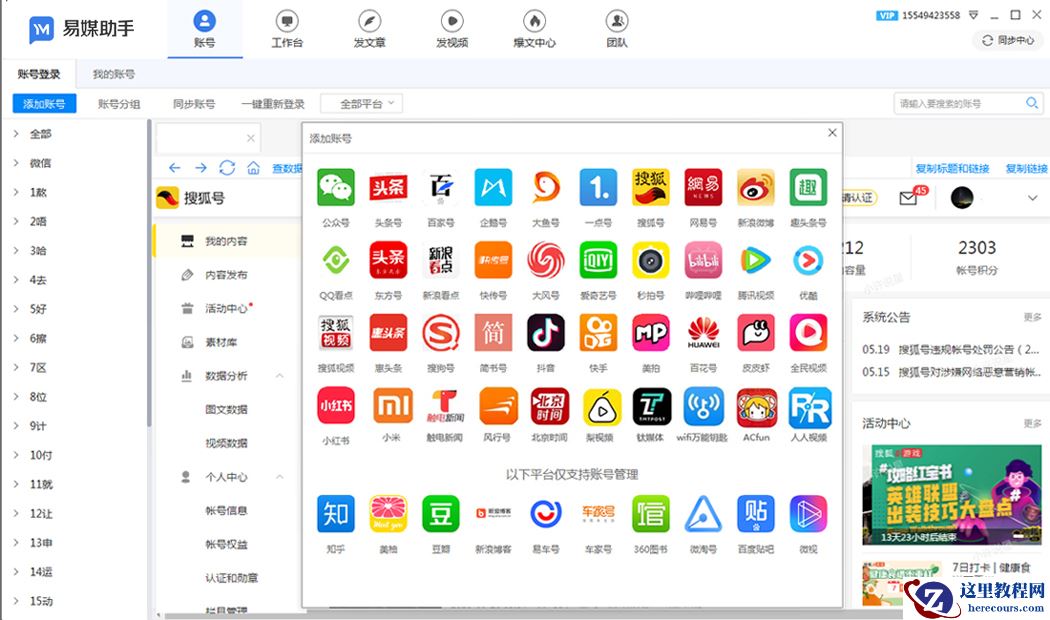The height and width of the screenshot is (620, 1050).
Task: Click 一键重新登录 button
Action: pos(273,104)
